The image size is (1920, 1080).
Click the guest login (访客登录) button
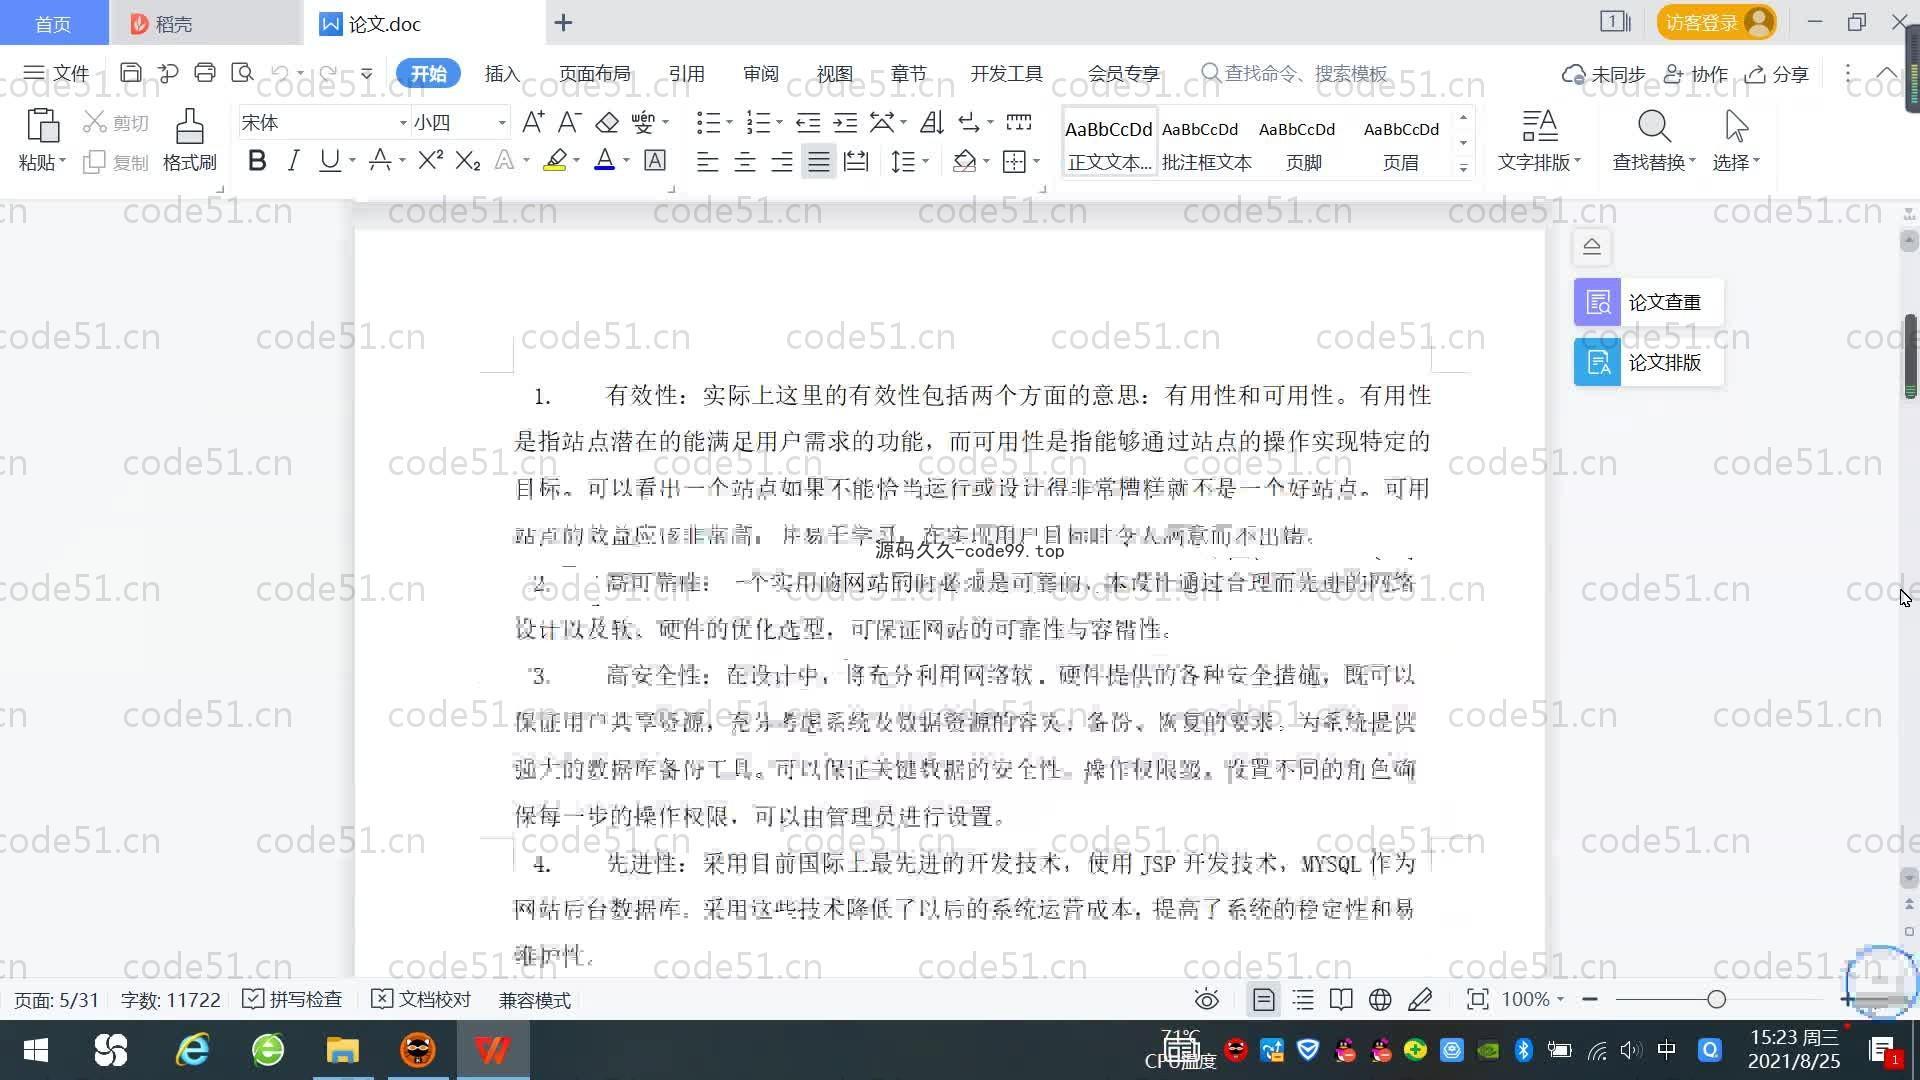[1716, 22]
